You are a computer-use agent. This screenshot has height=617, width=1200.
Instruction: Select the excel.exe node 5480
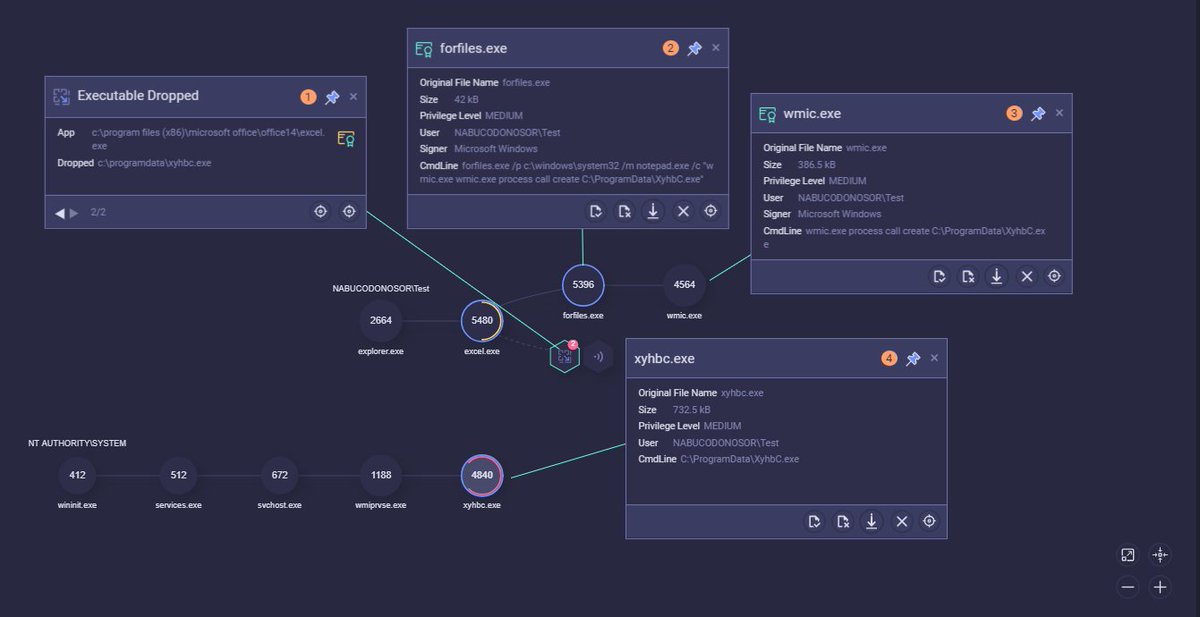coord(482,321)
